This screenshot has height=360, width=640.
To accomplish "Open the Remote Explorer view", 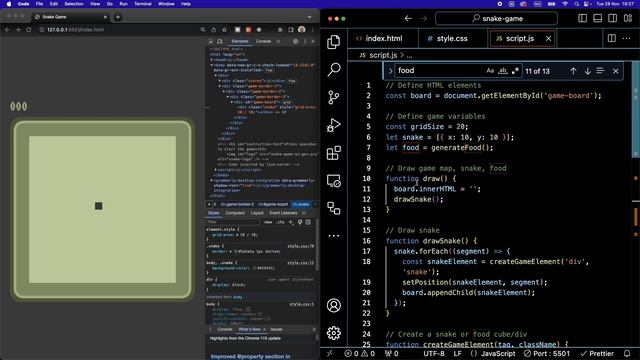I will pos(333,181).
